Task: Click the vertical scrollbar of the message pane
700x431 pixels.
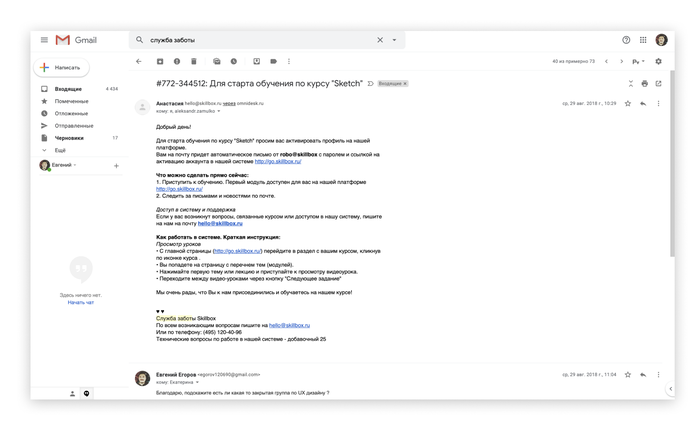Action: pos(672,163)
